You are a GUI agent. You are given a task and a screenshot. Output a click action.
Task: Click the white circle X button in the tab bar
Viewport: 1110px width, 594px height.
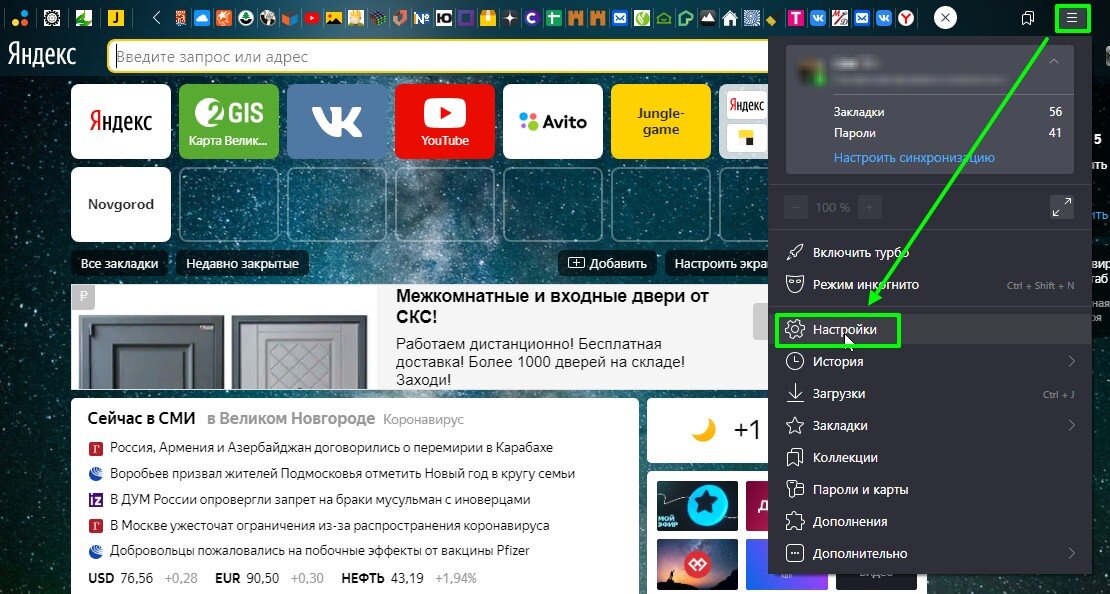click(x=945, y=18)
